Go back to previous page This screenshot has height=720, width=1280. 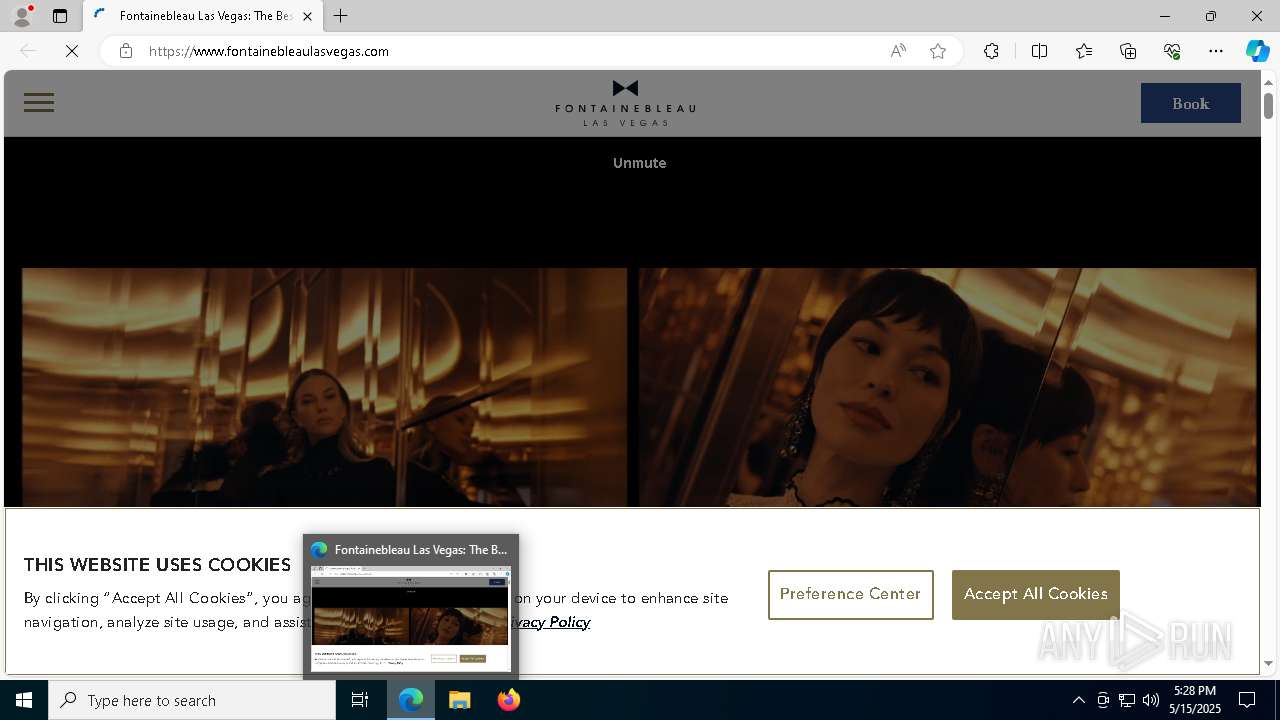coord(28,51)
